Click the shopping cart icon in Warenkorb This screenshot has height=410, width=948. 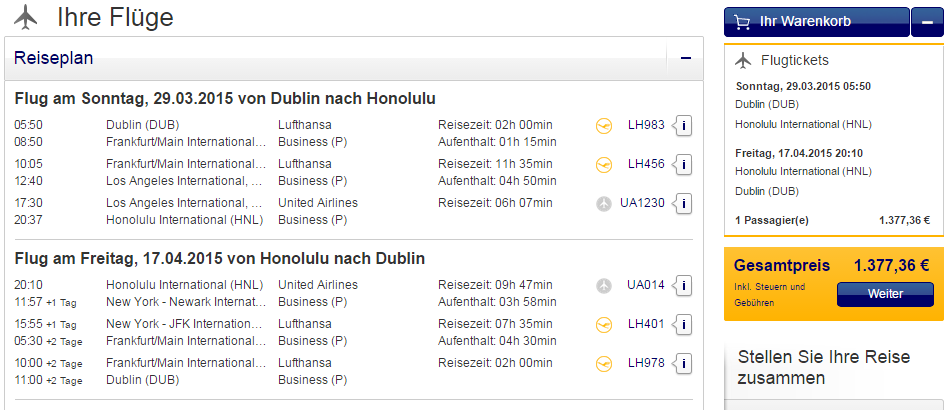[742, 22]
